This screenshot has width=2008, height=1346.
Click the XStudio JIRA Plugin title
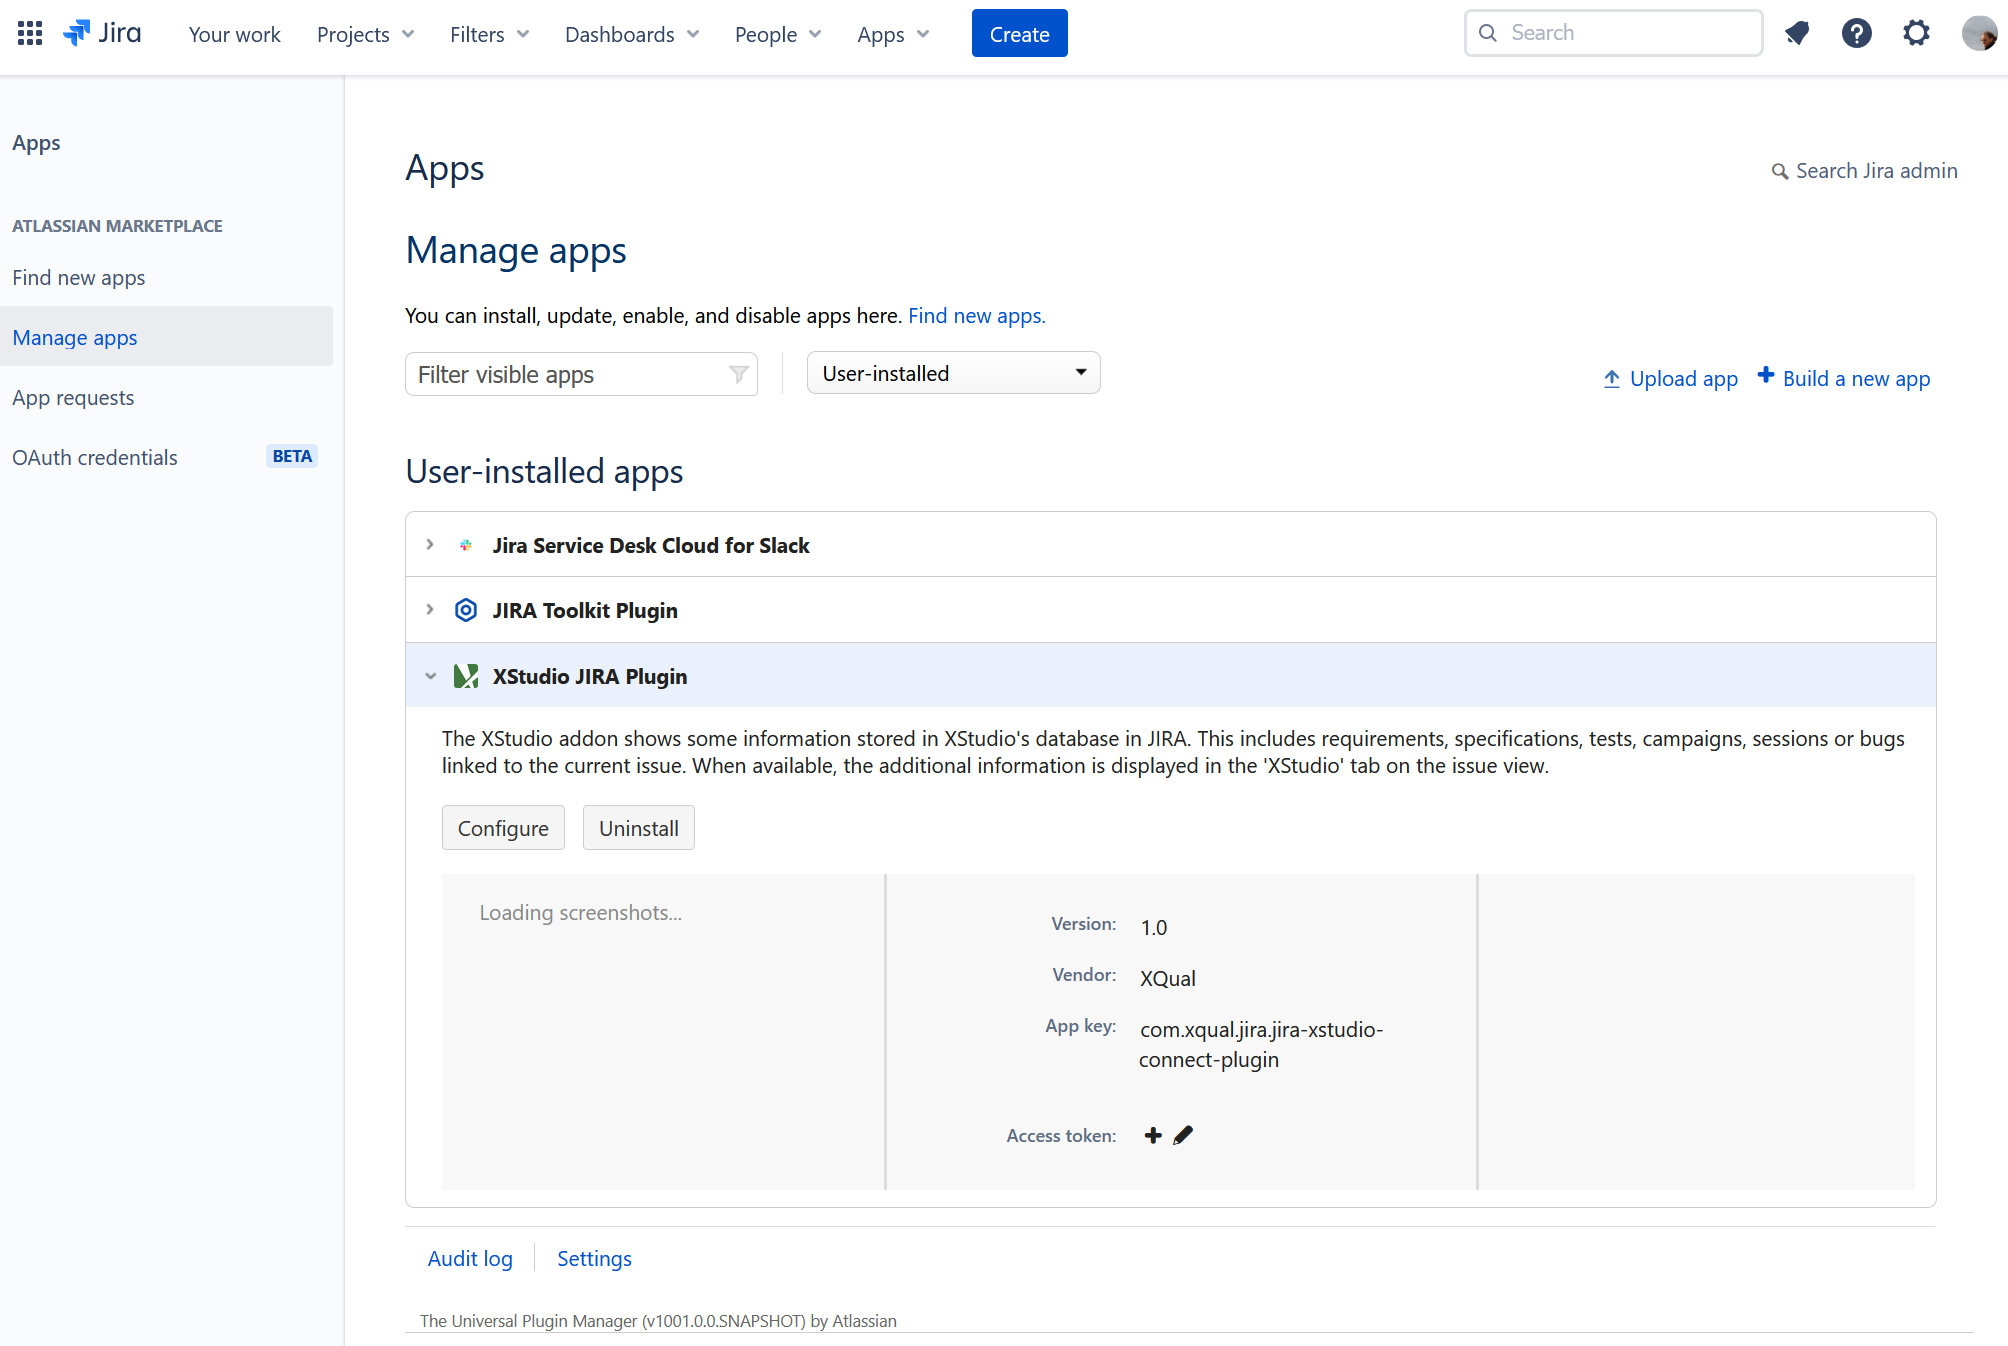[590, 677]
